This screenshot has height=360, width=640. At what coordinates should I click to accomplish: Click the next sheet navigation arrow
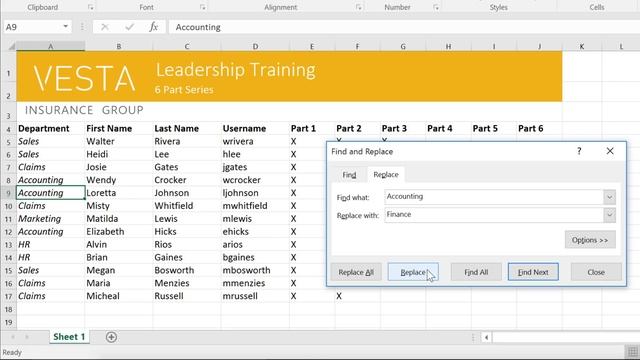tap(27, 337)
